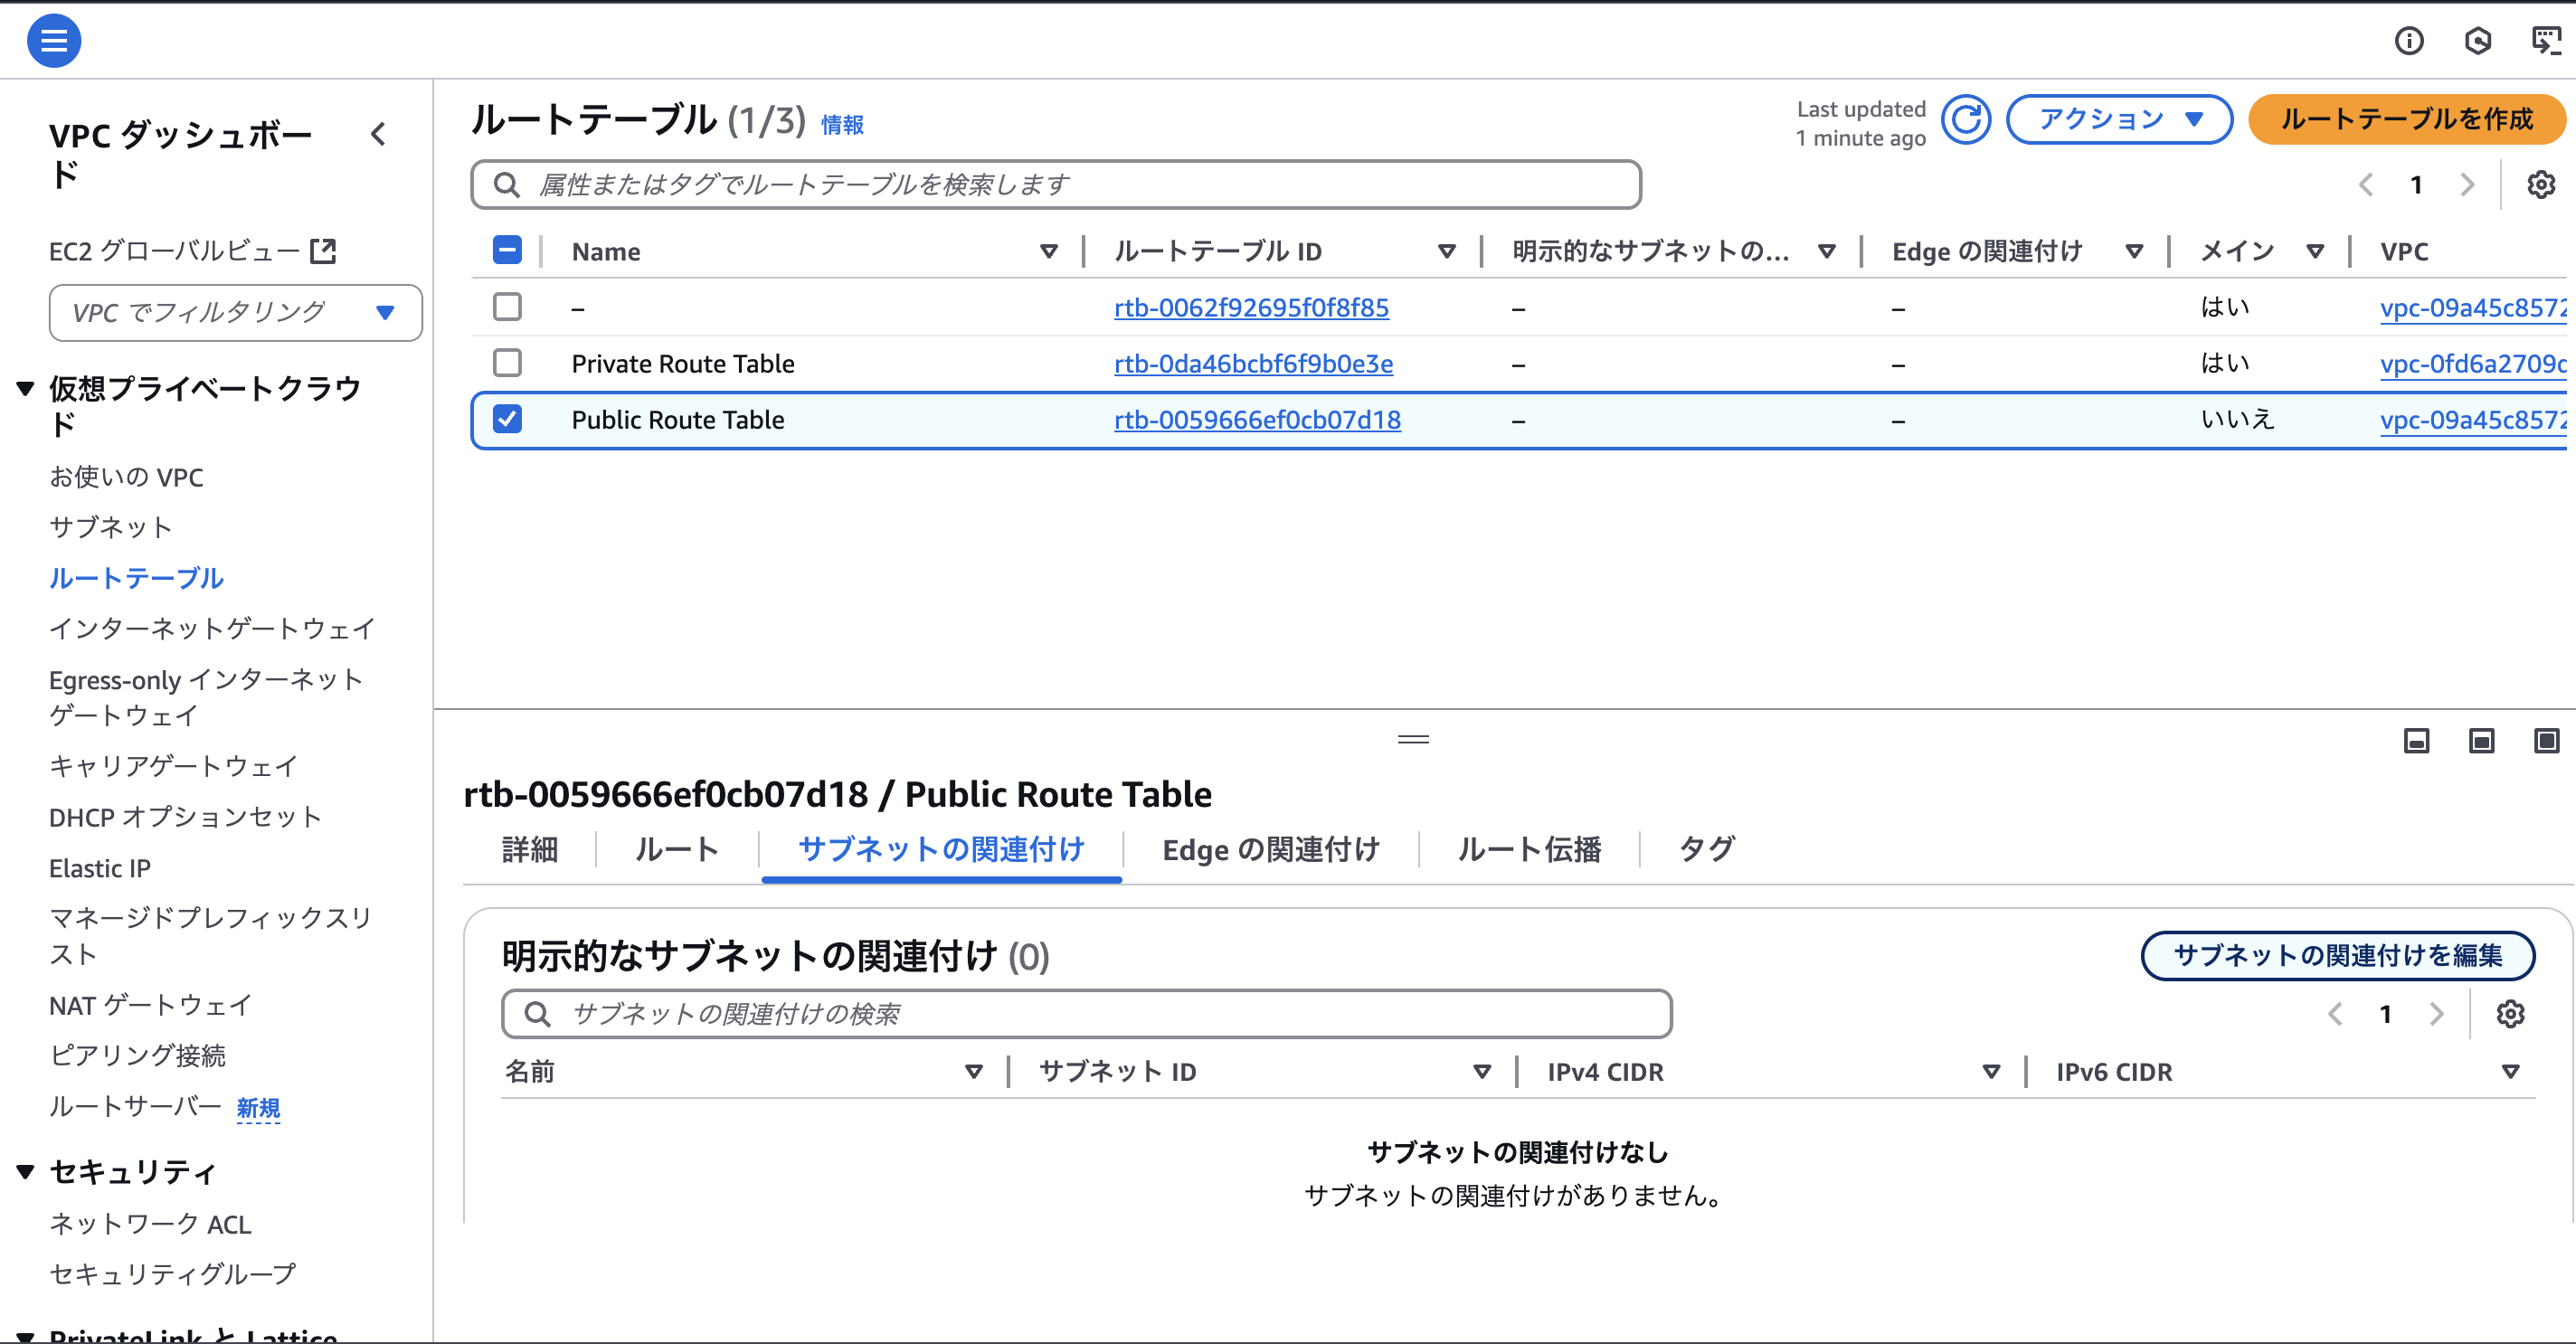Screen dimensions: 2576x1344
Task: Uncheck the Public Route Table checkbox
Action: tap(508, 419)
